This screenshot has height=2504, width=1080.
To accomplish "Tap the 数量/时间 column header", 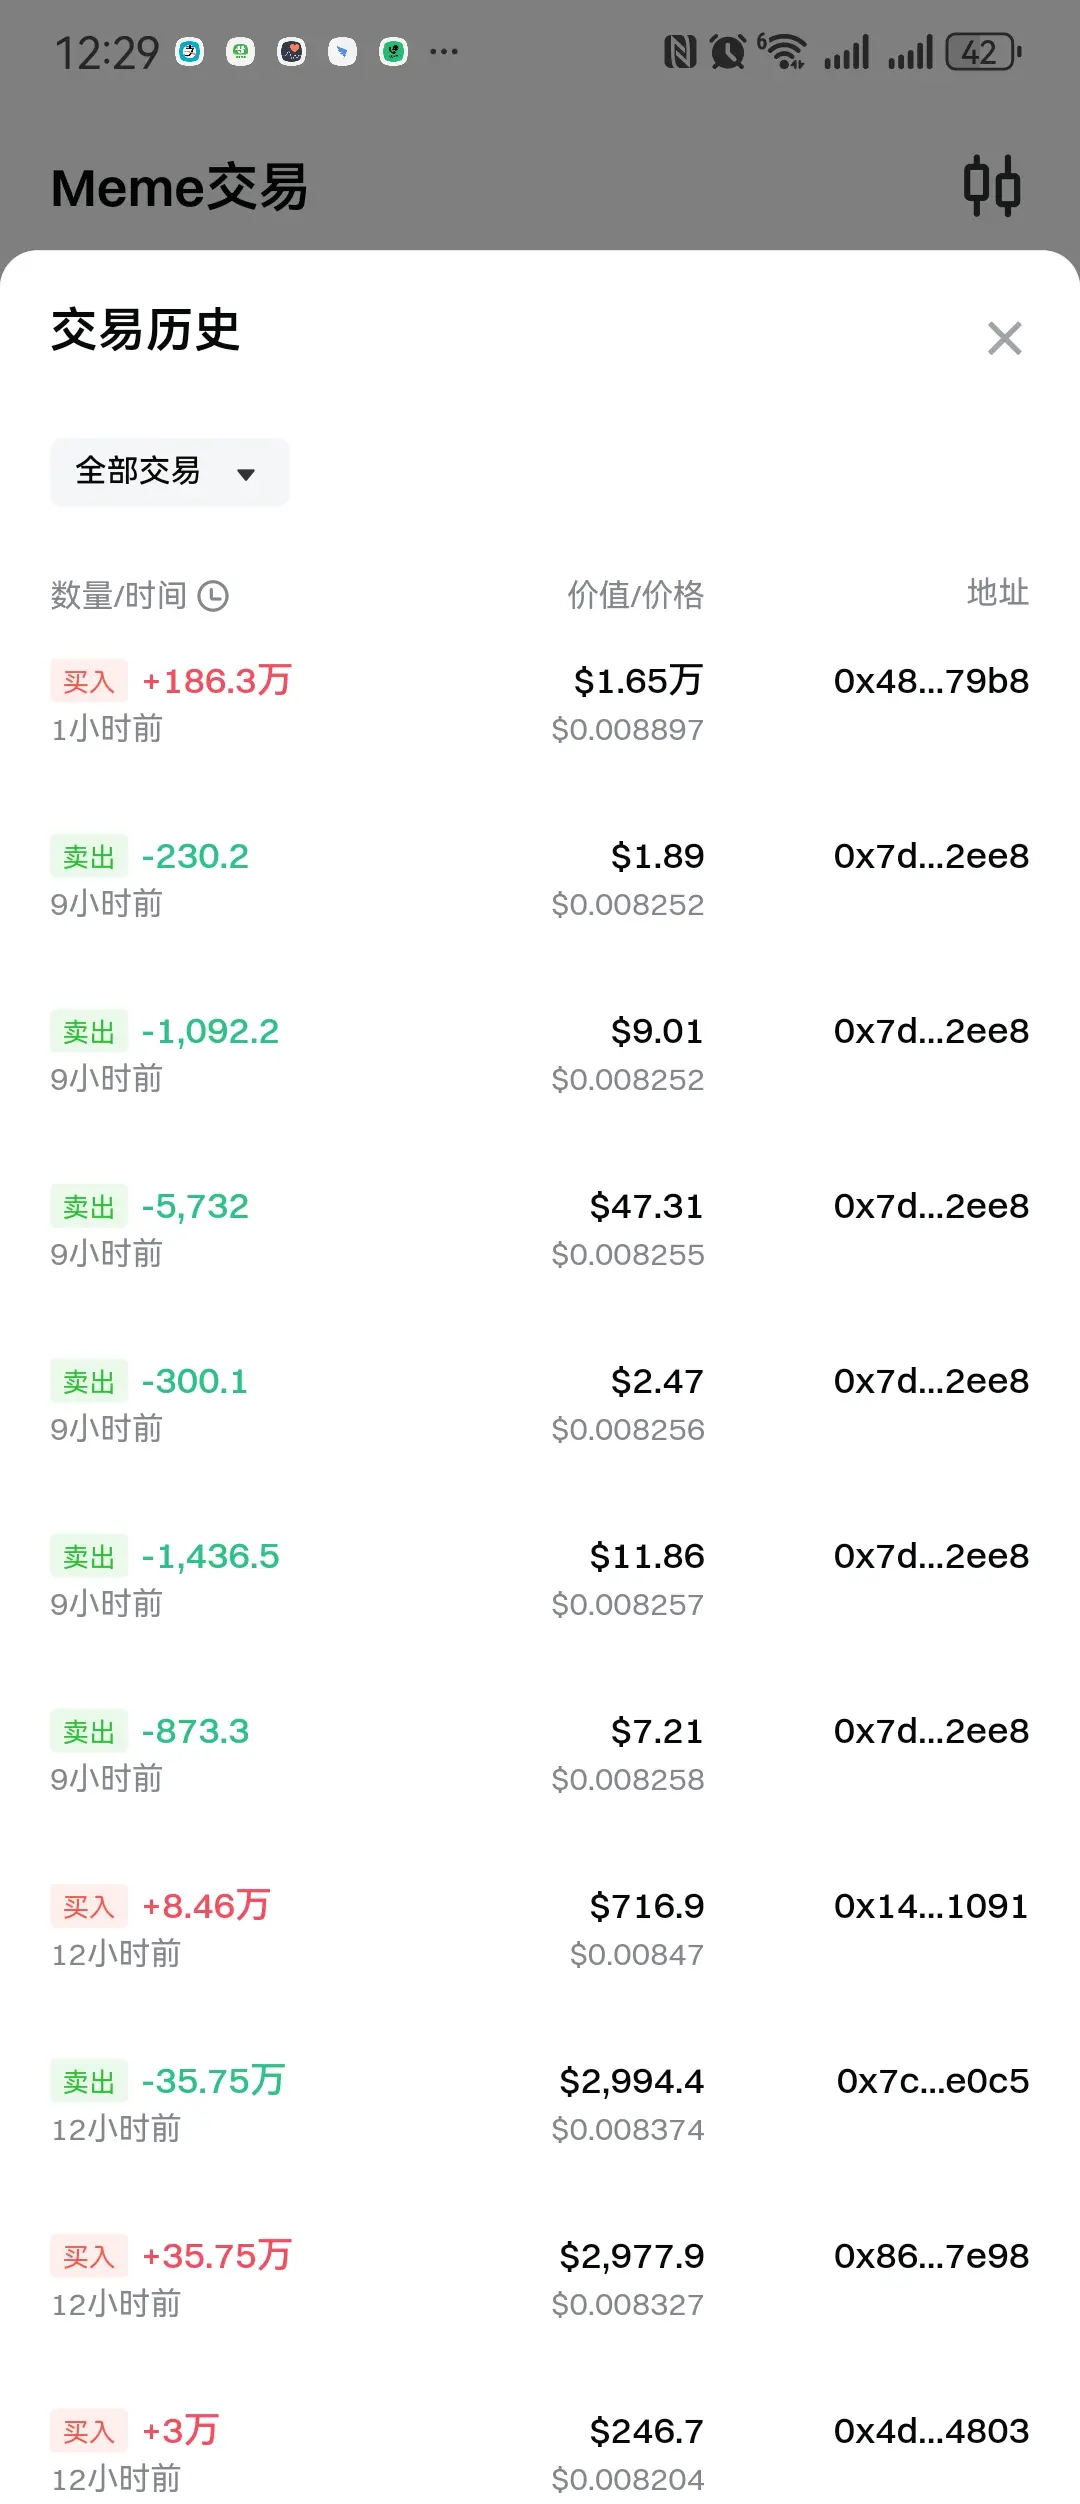I will click(x=119, y=596).
